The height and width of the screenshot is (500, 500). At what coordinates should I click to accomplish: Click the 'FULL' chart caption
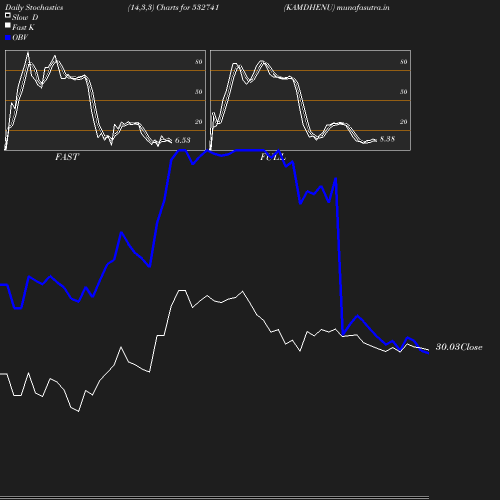pyautogui.click(x=273, y=157)
